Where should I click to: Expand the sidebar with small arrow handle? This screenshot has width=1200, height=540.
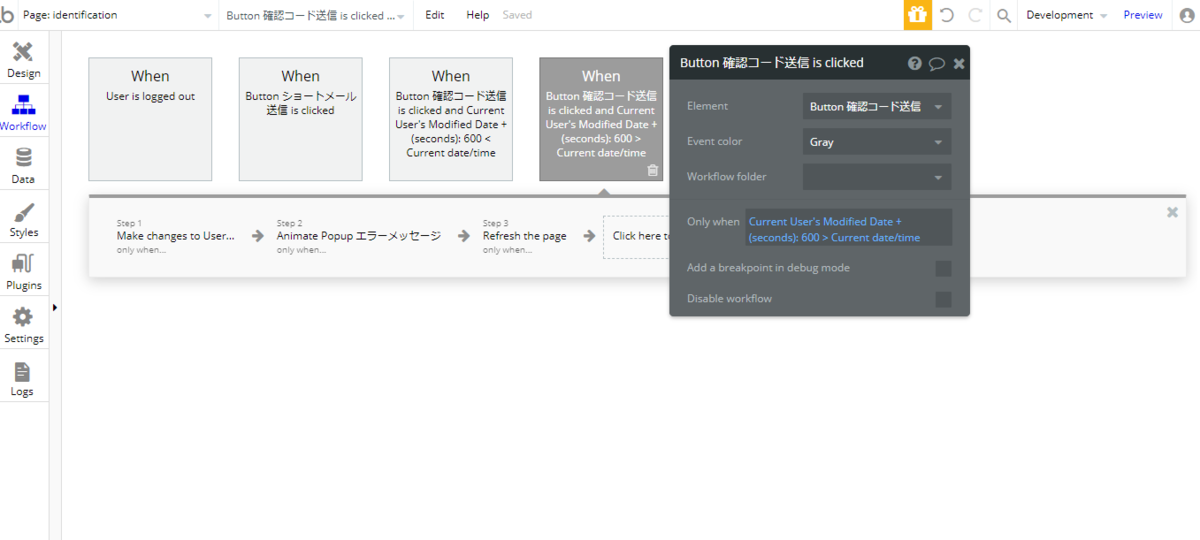54,307
